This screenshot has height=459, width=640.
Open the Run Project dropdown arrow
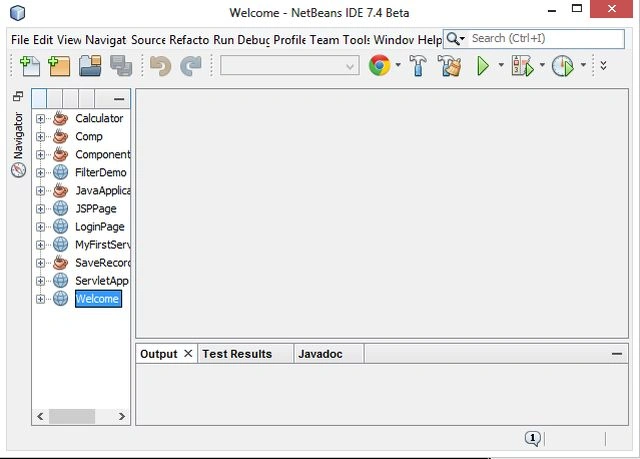(x=501, y=65)
